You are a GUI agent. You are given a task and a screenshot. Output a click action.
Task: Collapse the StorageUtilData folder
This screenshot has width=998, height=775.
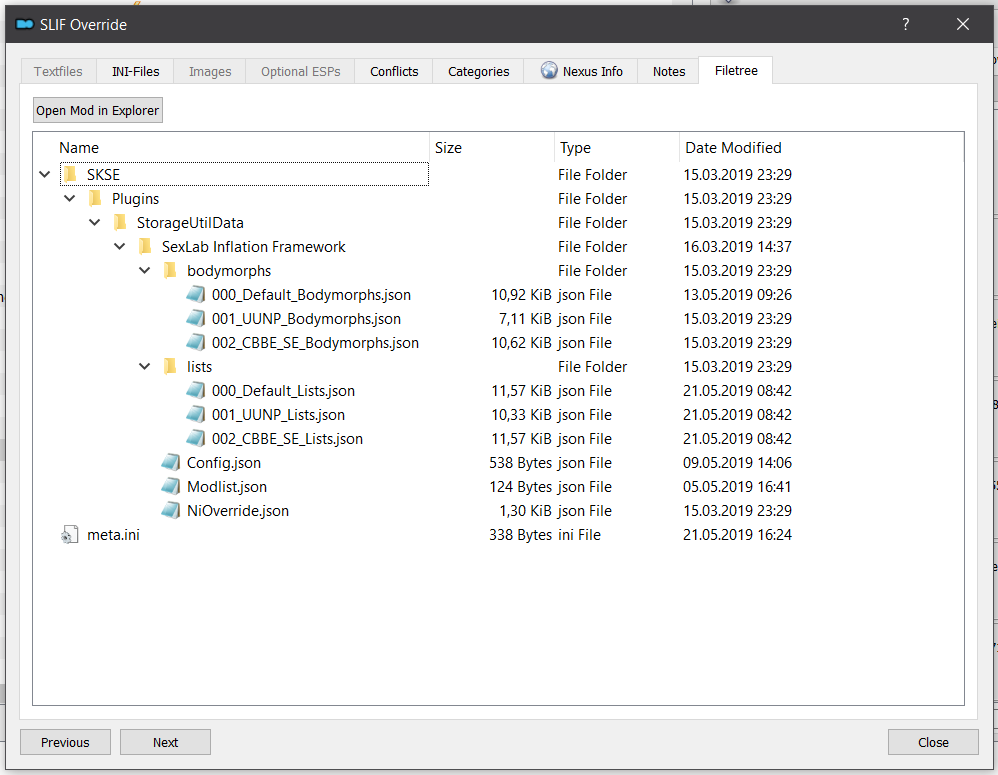pos(94,223)
